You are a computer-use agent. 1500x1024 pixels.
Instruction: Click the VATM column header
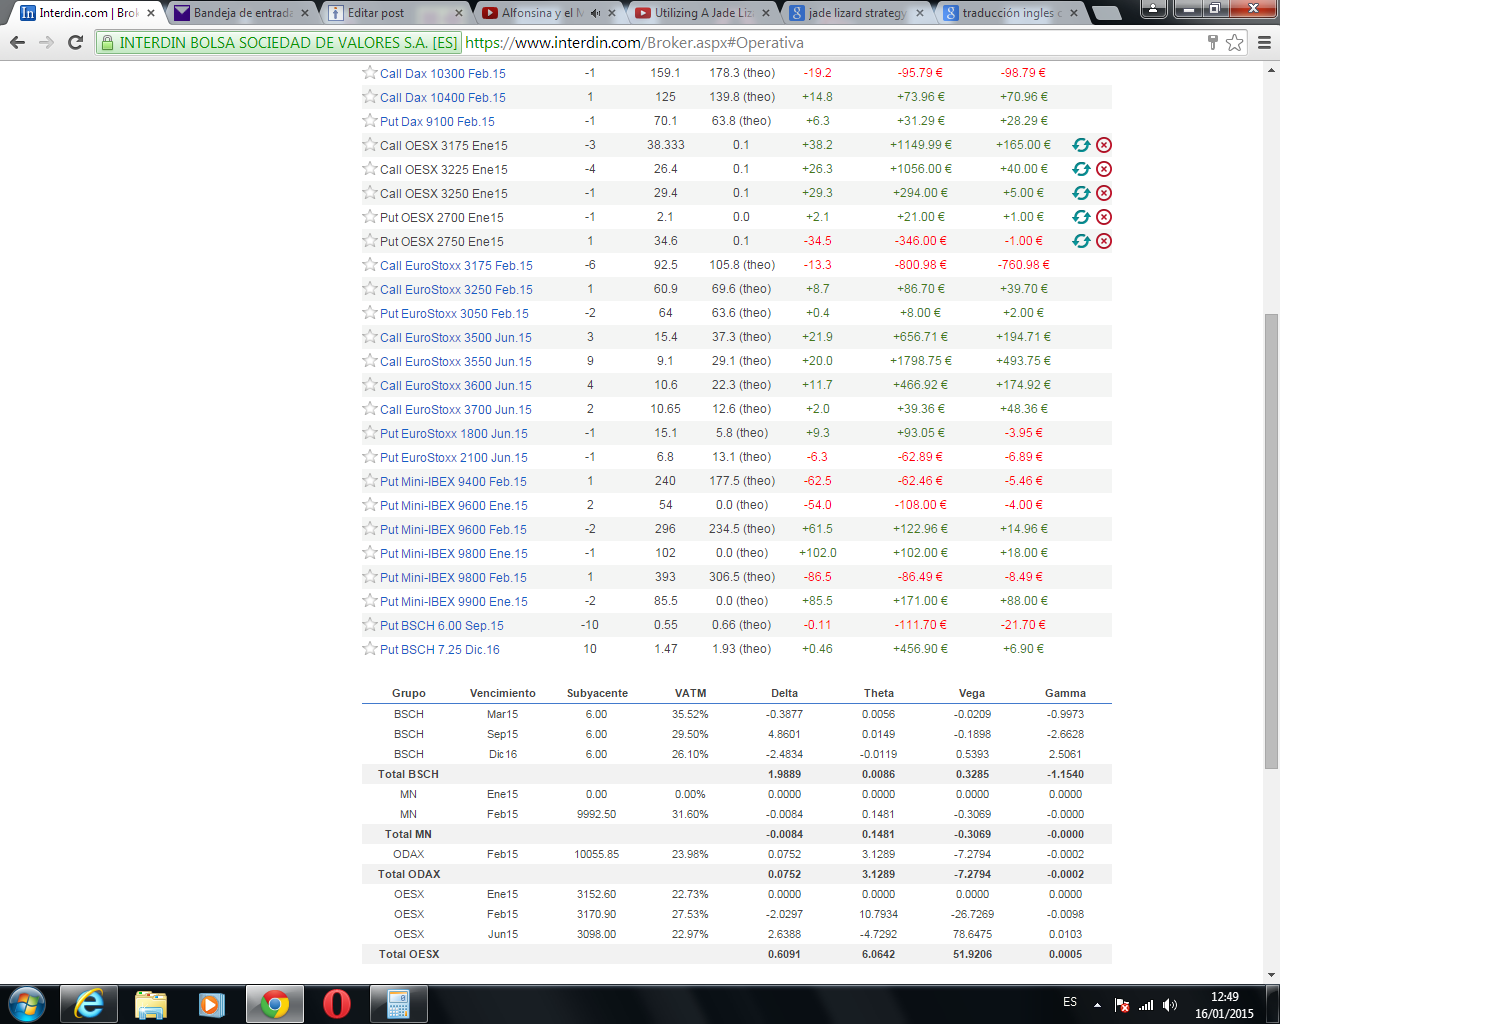(690, 693)
